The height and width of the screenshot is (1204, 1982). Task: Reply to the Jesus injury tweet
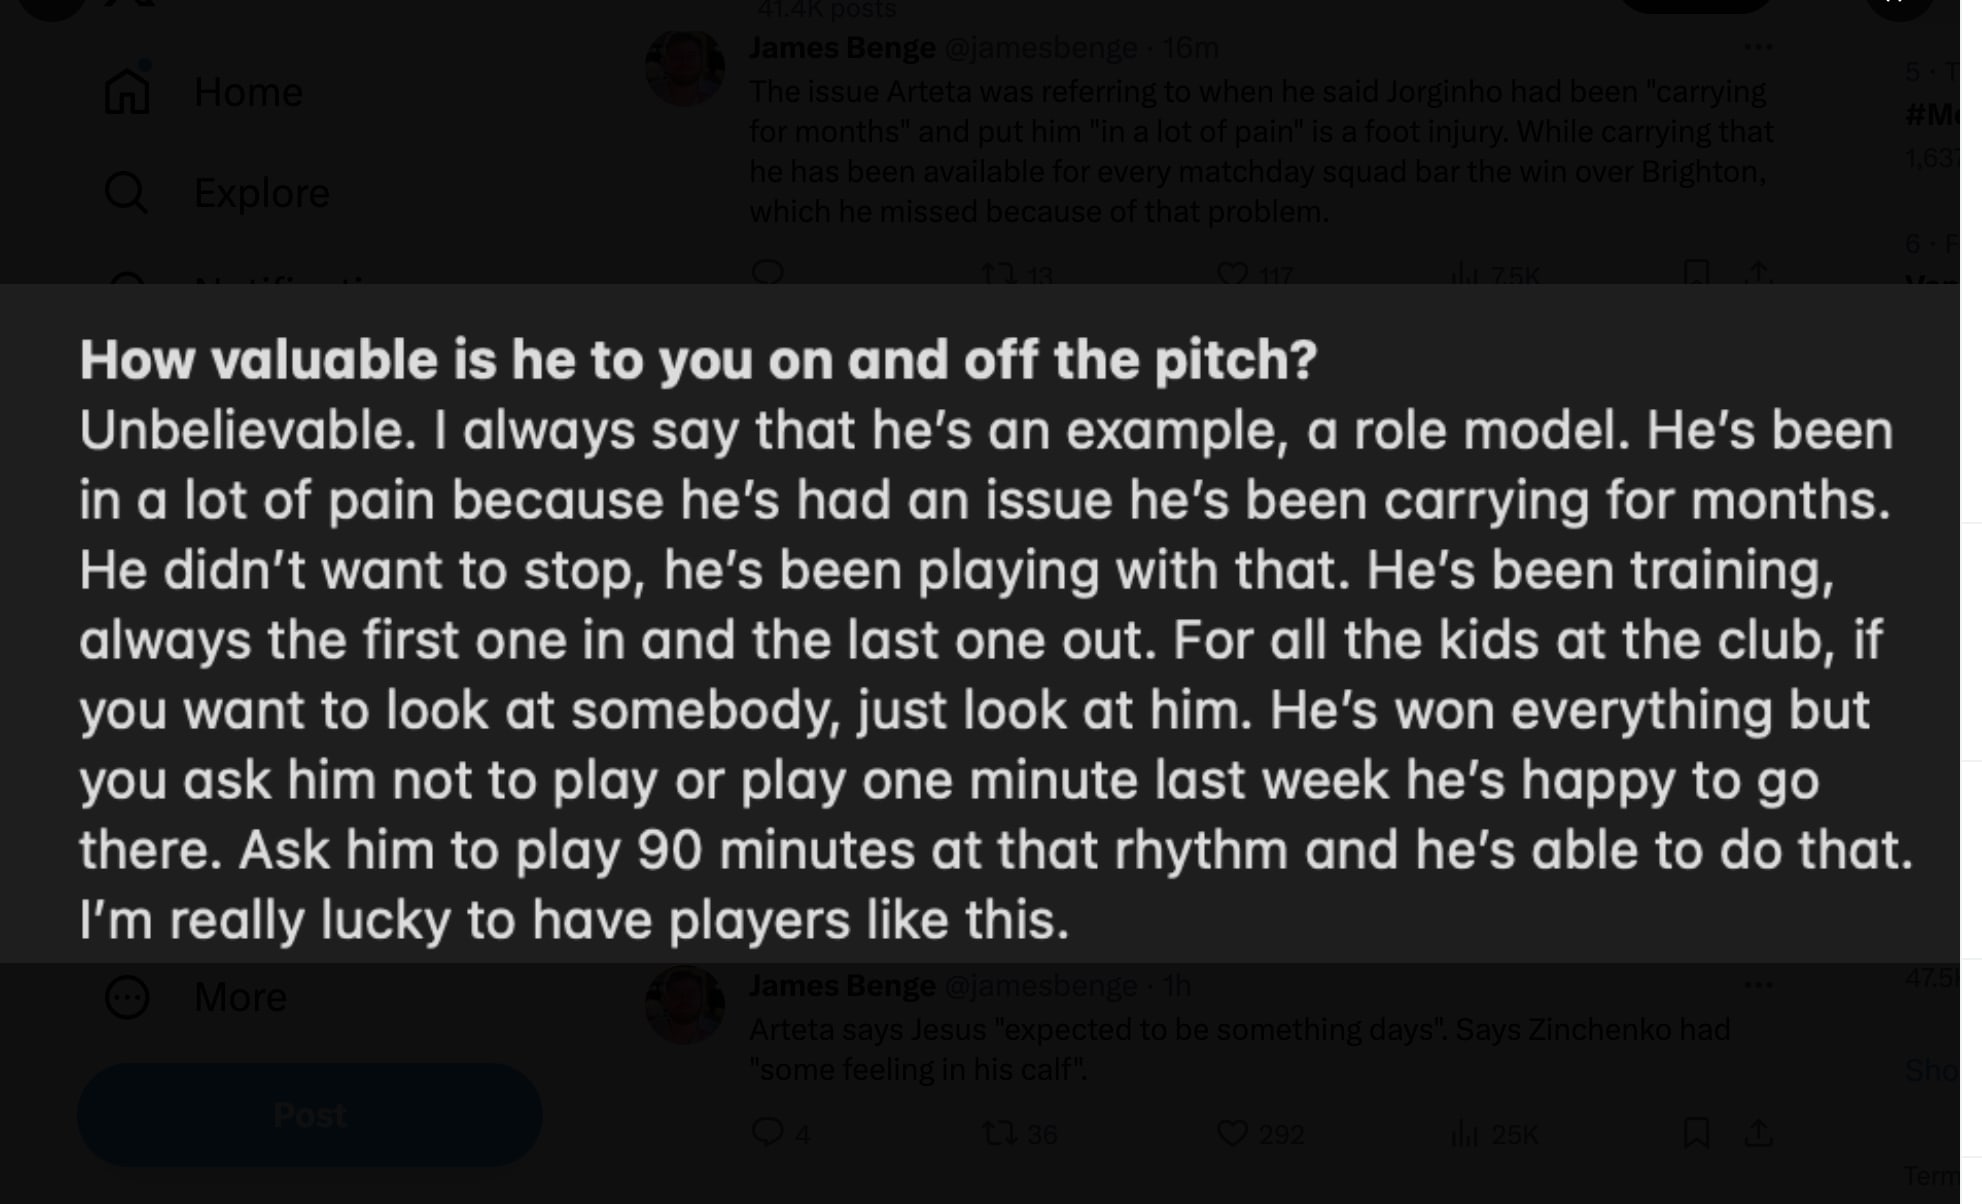pos(767,1133)
